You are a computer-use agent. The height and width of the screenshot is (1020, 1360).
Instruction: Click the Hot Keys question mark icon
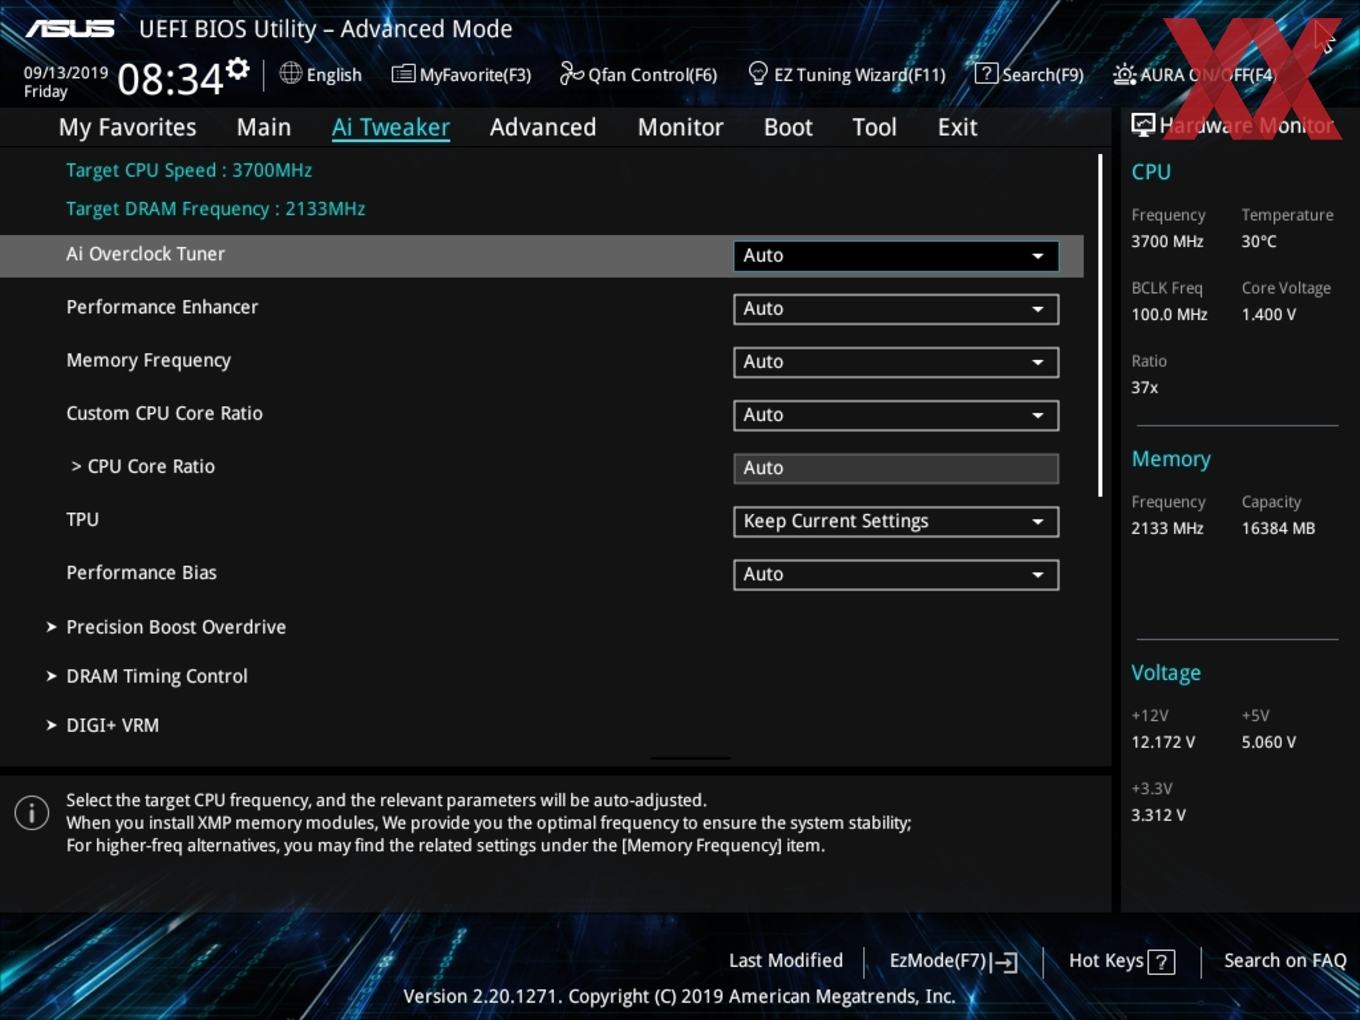[1161, 962]
